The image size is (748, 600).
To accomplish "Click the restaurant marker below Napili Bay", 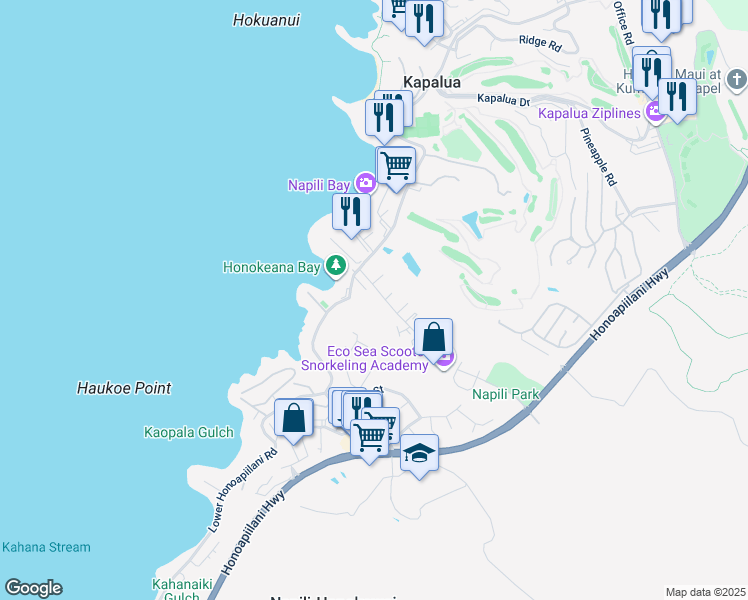I will pos(351,214).
